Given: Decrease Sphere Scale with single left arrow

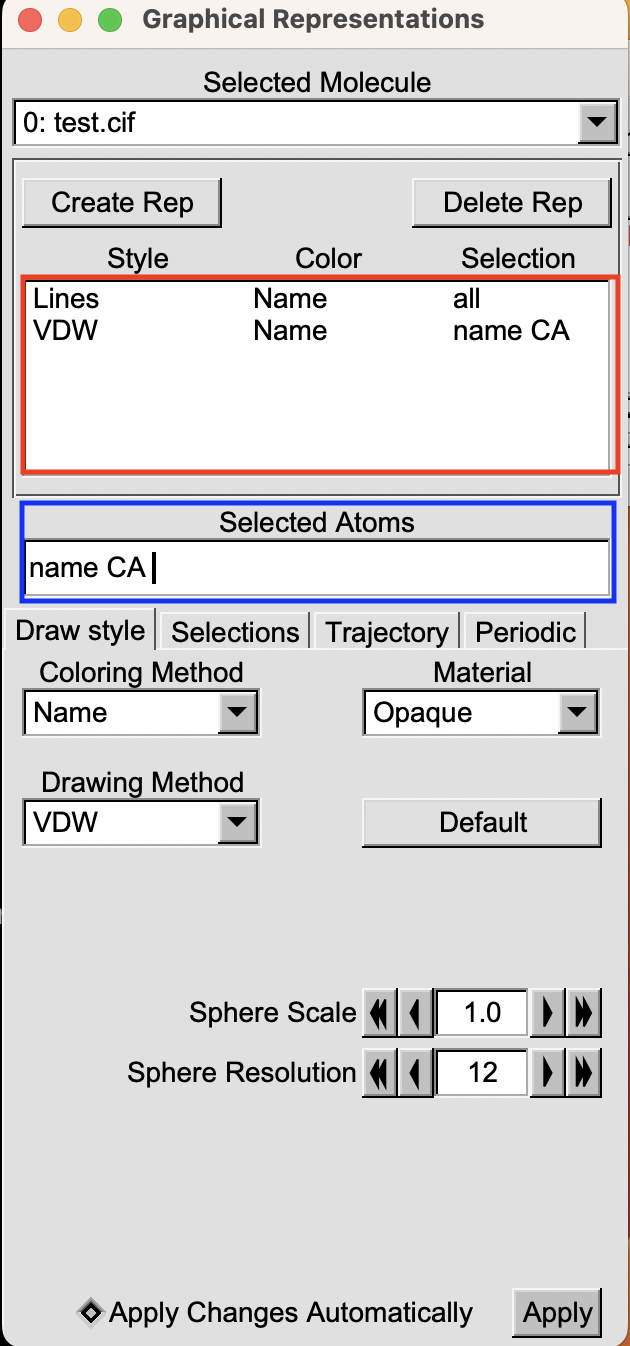Looking at the screenshot, I should (412, 1013).
